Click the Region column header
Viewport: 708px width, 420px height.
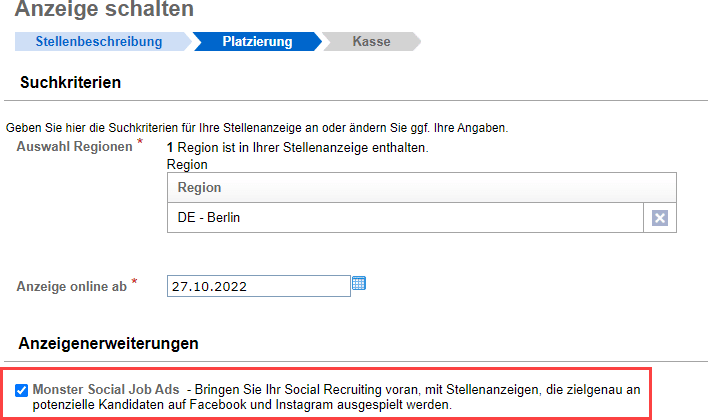pyautogui.click(x=422, y=187)
